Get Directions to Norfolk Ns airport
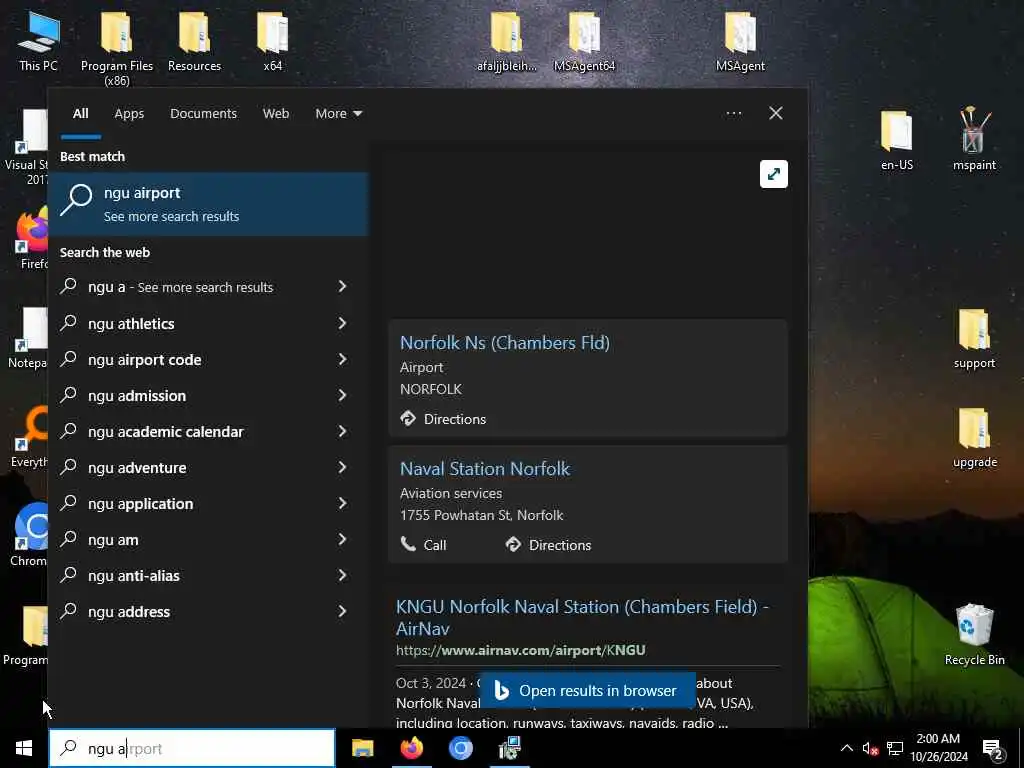The width and height of the screenshot is (1024, 768). [x=443, y=419]
